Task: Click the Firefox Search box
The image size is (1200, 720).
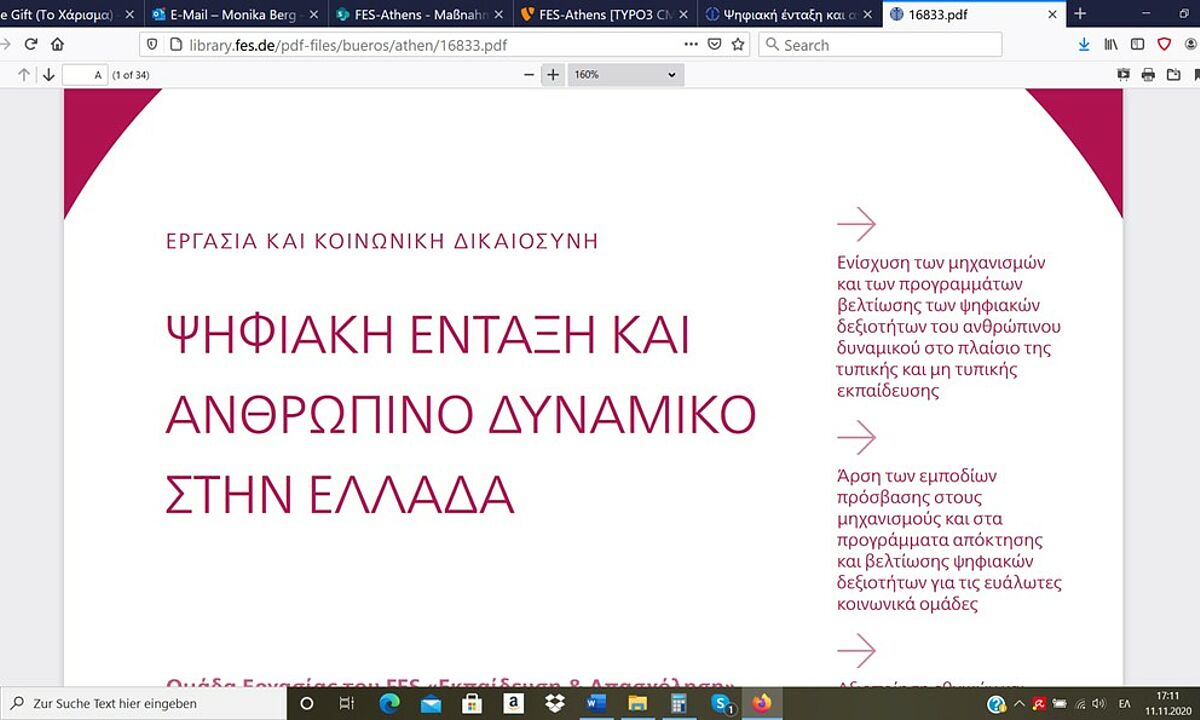Action: 880,45
